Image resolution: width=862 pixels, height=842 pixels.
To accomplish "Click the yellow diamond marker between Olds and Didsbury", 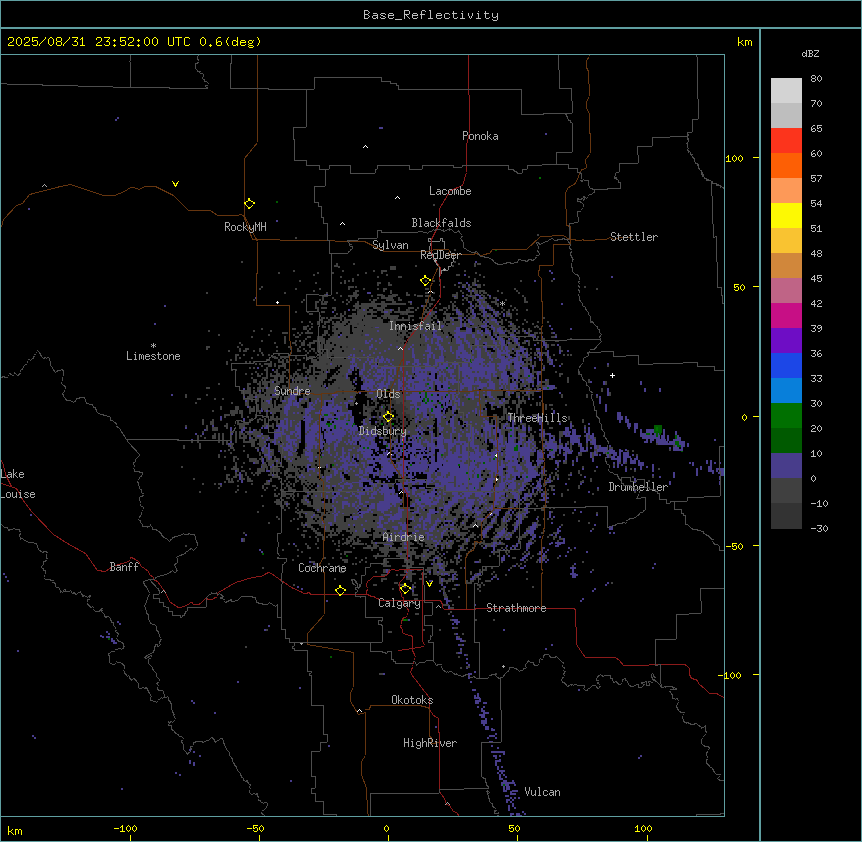I will 388,417.
